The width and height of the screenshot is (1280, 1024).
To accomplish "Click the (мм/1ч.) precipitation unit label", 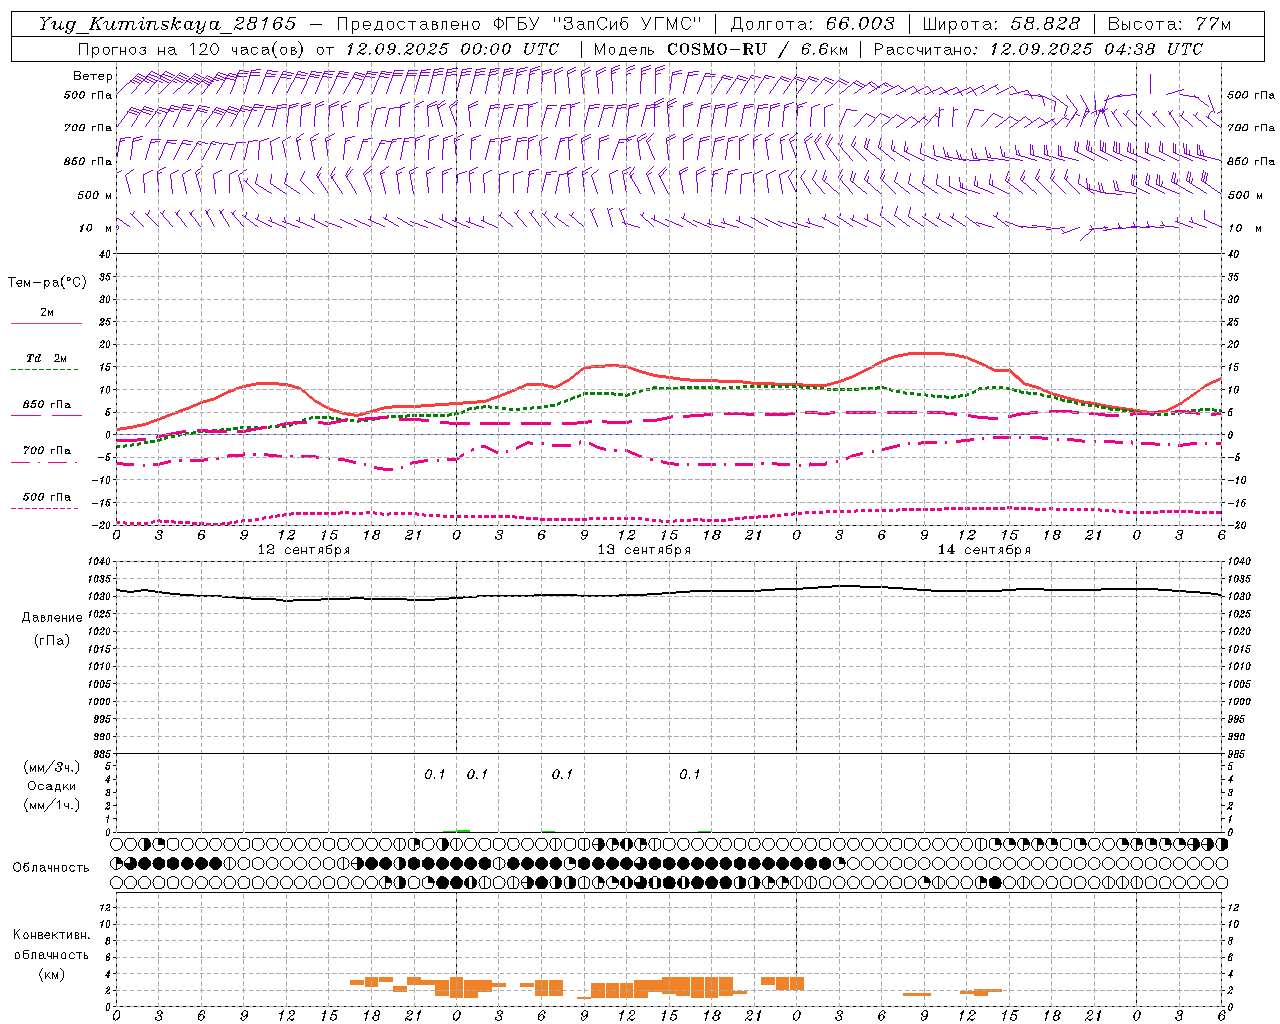I will [51, 805].
